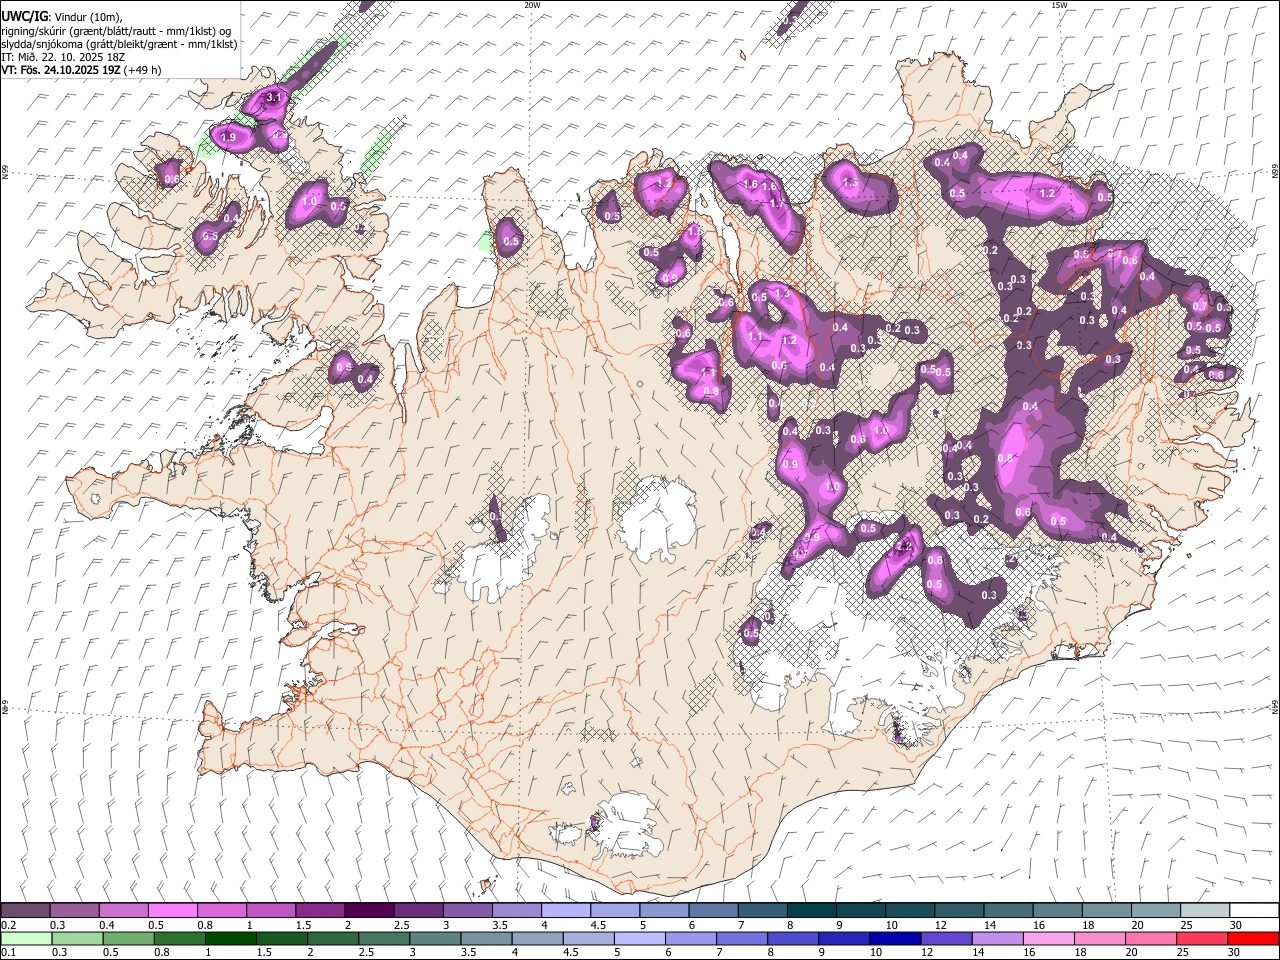
Task: Click the '0.1' label in the rain legend
Action: pos(9,954)
